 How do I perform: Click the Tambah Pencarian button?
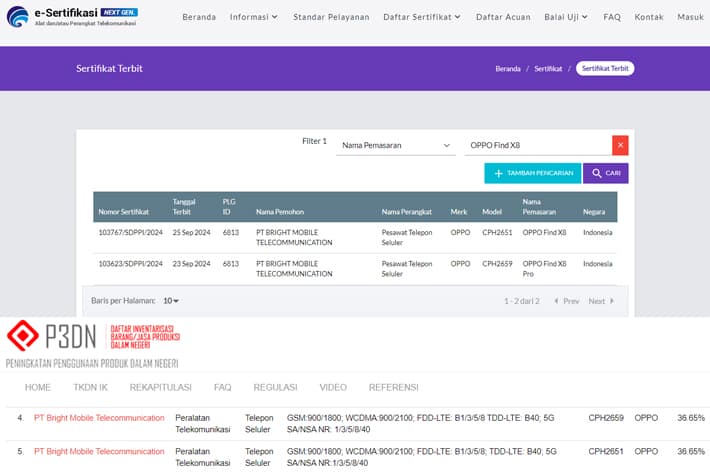tap(532, 173)
